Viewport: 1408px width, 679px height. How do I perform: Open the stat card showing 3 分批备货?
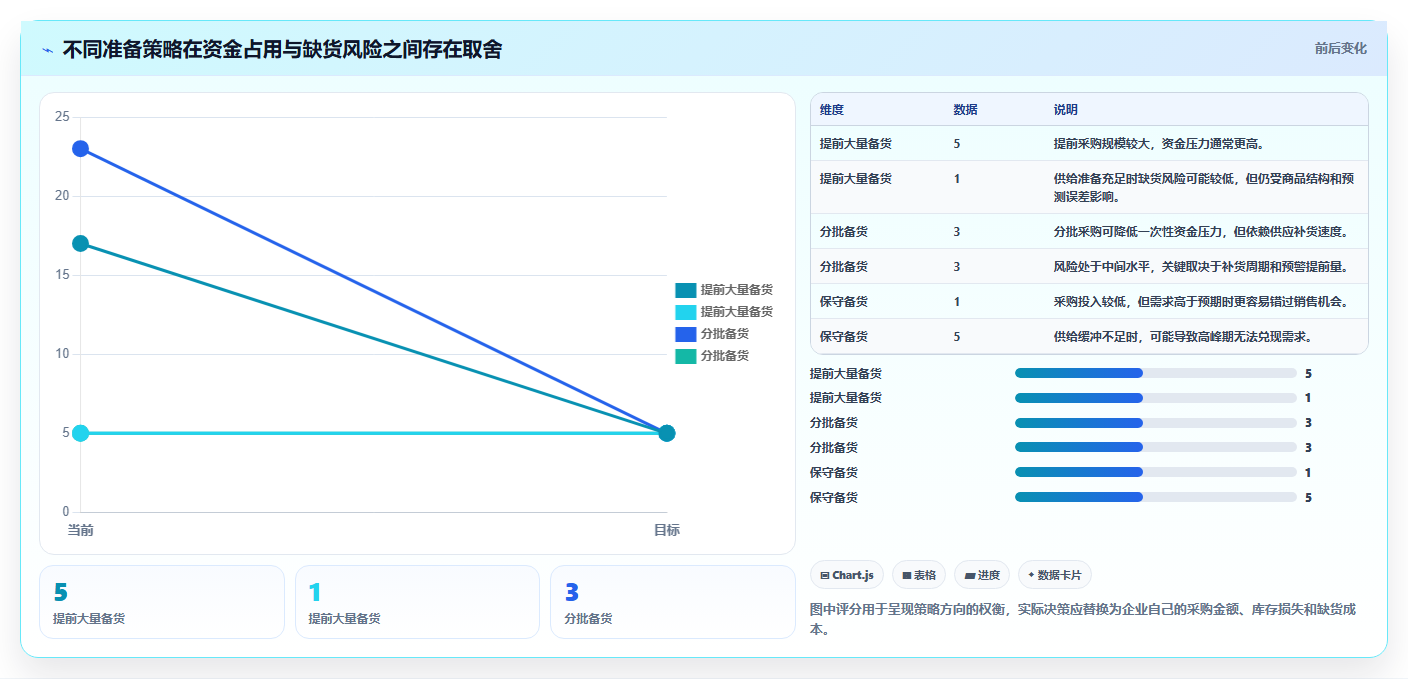coord(672,602)
